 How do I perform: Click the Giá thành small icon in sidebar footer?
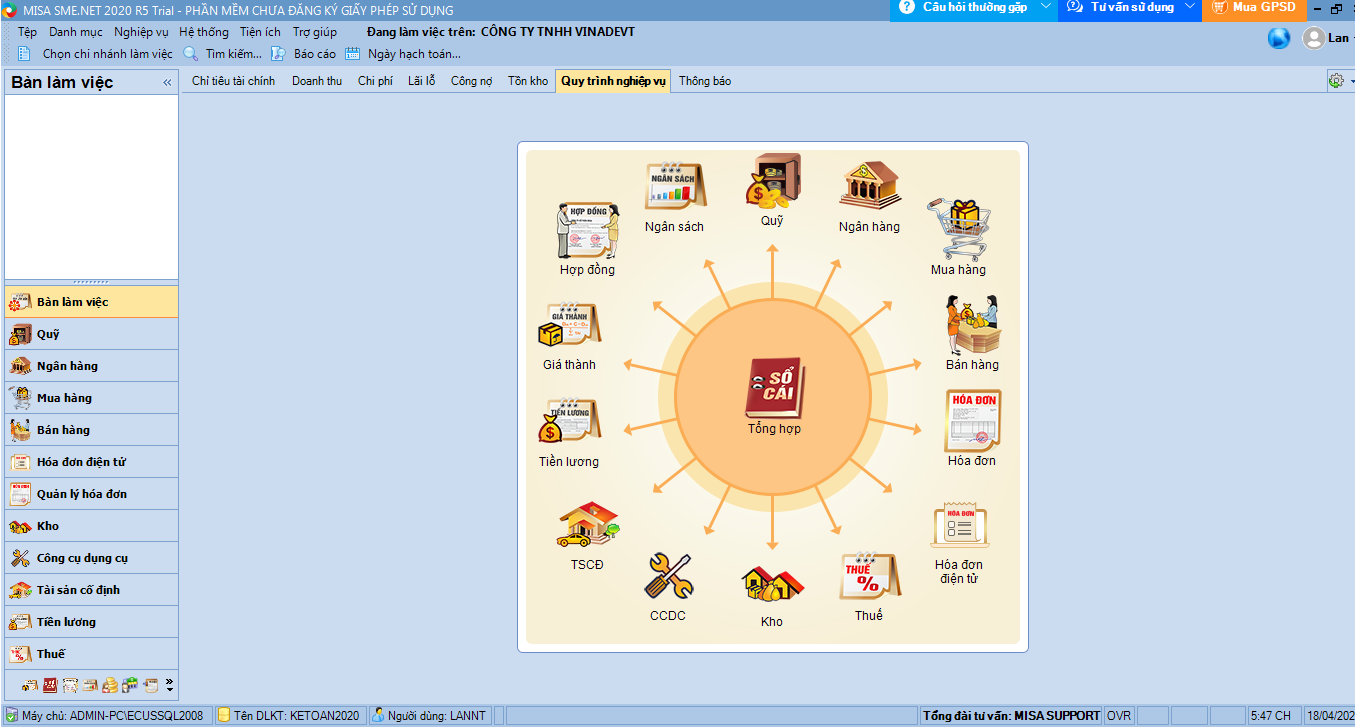click(x=30, y=685)
